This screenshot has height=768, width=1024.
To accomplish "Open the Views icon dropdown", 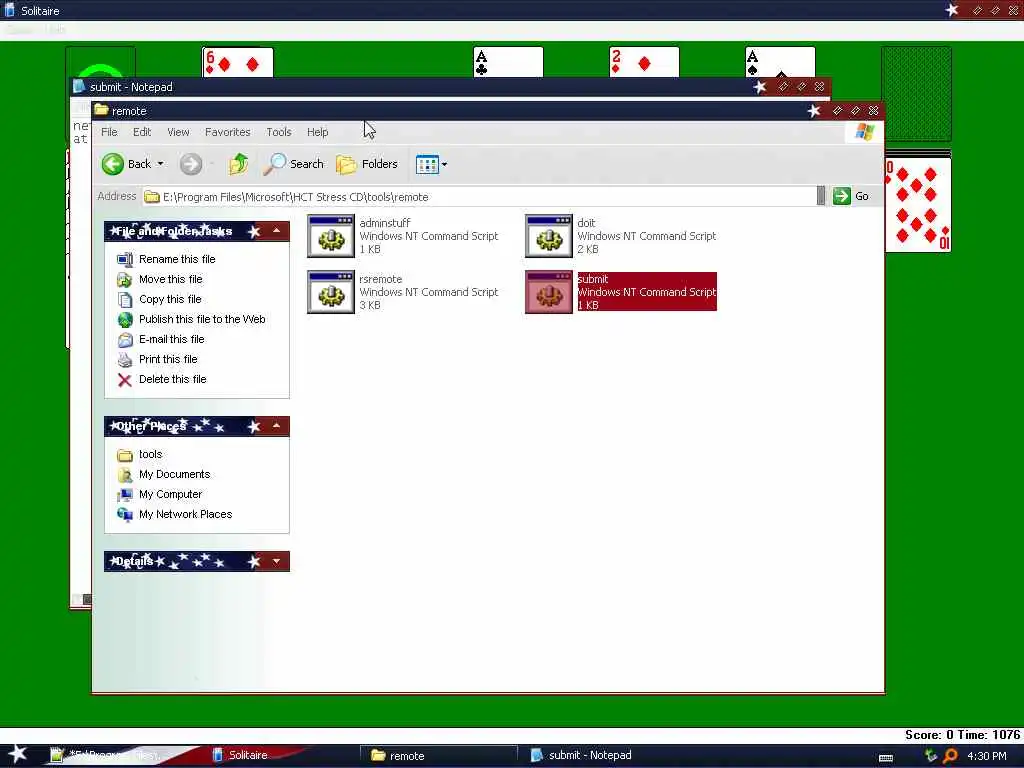I will (x=432, y=164).
